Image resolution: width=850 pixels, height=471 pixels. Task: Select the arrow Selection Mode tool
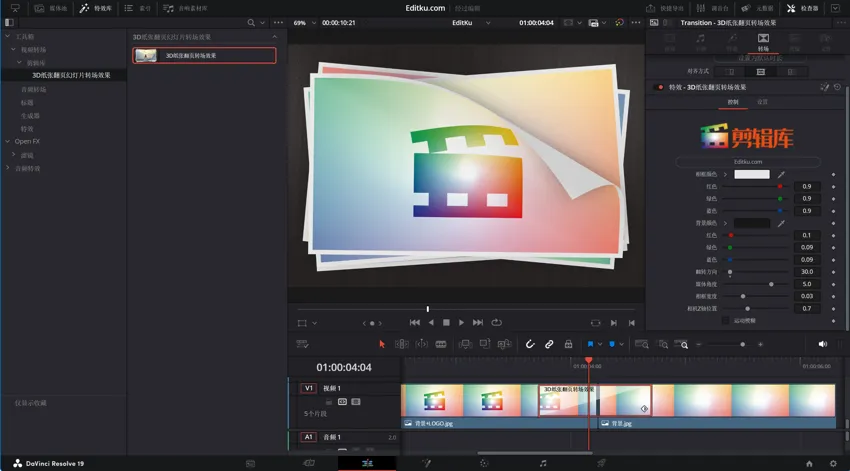(381, 344)
